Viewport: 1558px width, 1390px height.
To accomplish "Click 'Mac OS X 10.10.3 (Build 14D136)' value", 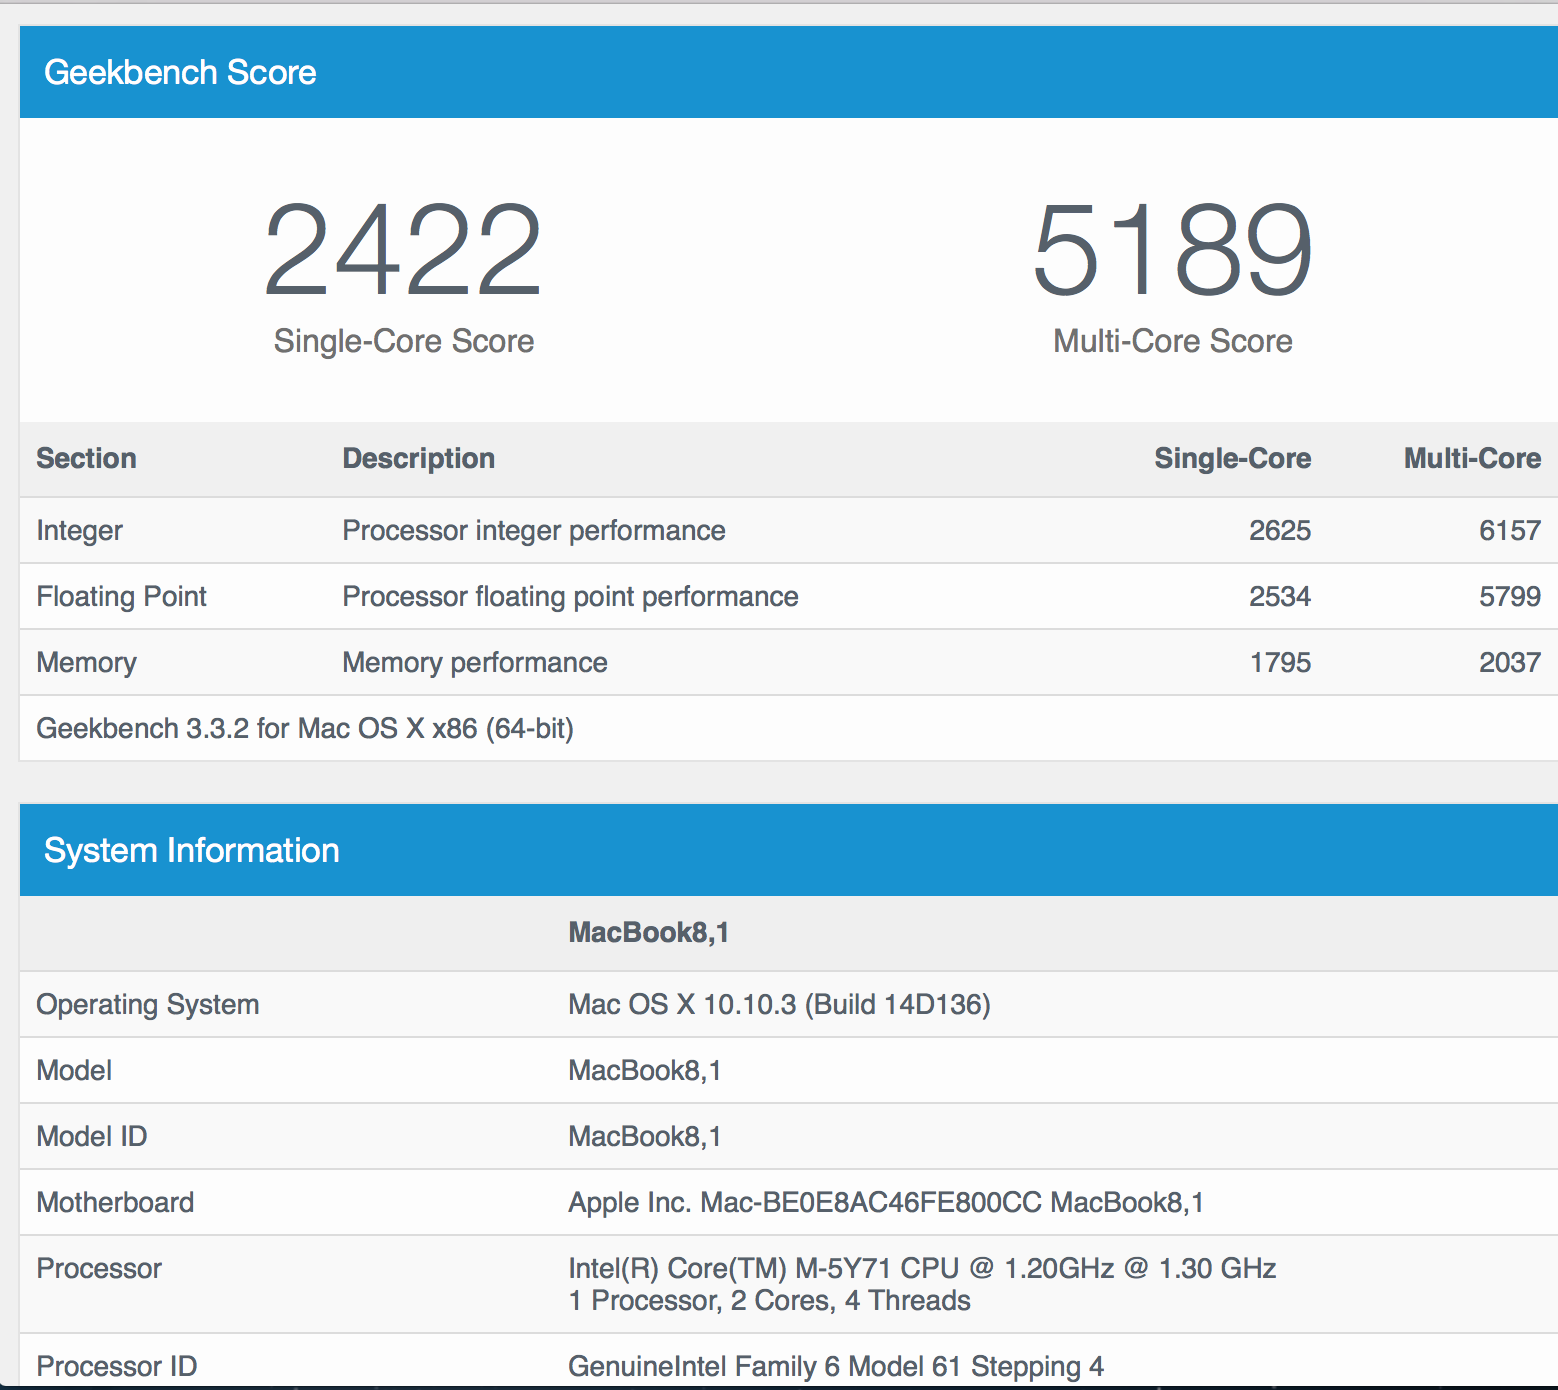I will (779, 1005).
